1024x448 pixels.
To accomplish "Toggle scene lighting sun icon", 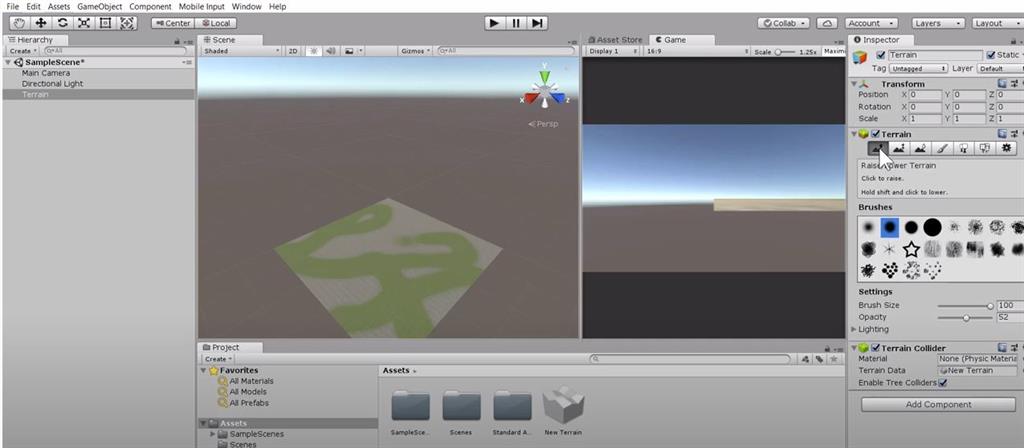I will [313, 51].
